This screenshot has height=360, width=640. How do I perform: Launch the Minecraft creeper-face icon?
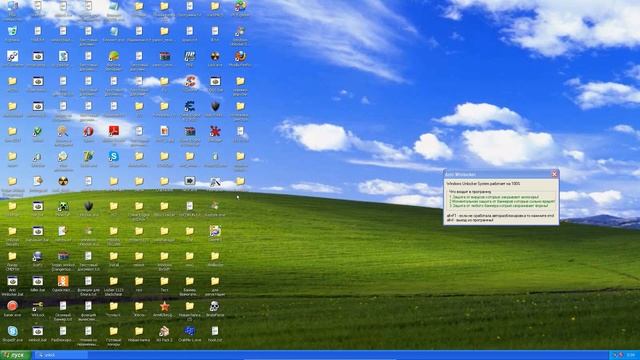pyautogui.click(x=63, y=206)
